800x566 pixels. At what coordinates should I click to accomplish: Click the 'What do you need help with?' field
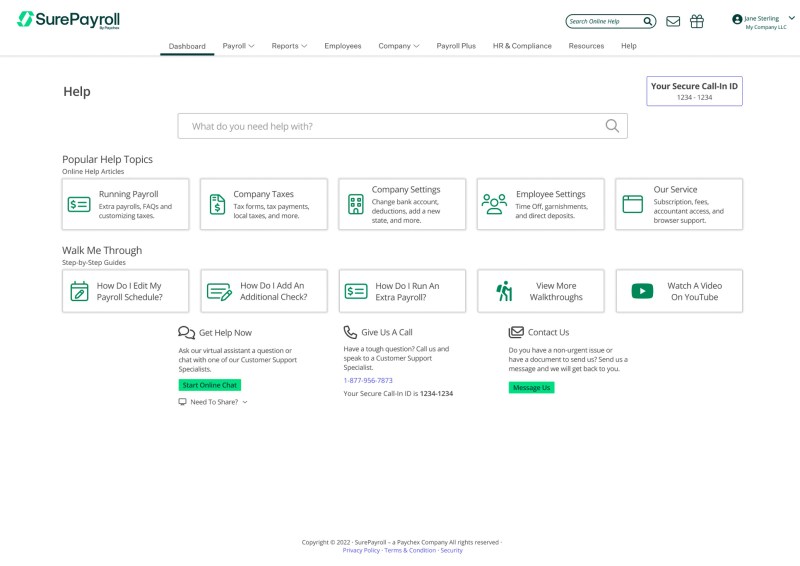(x=403, y=126)
